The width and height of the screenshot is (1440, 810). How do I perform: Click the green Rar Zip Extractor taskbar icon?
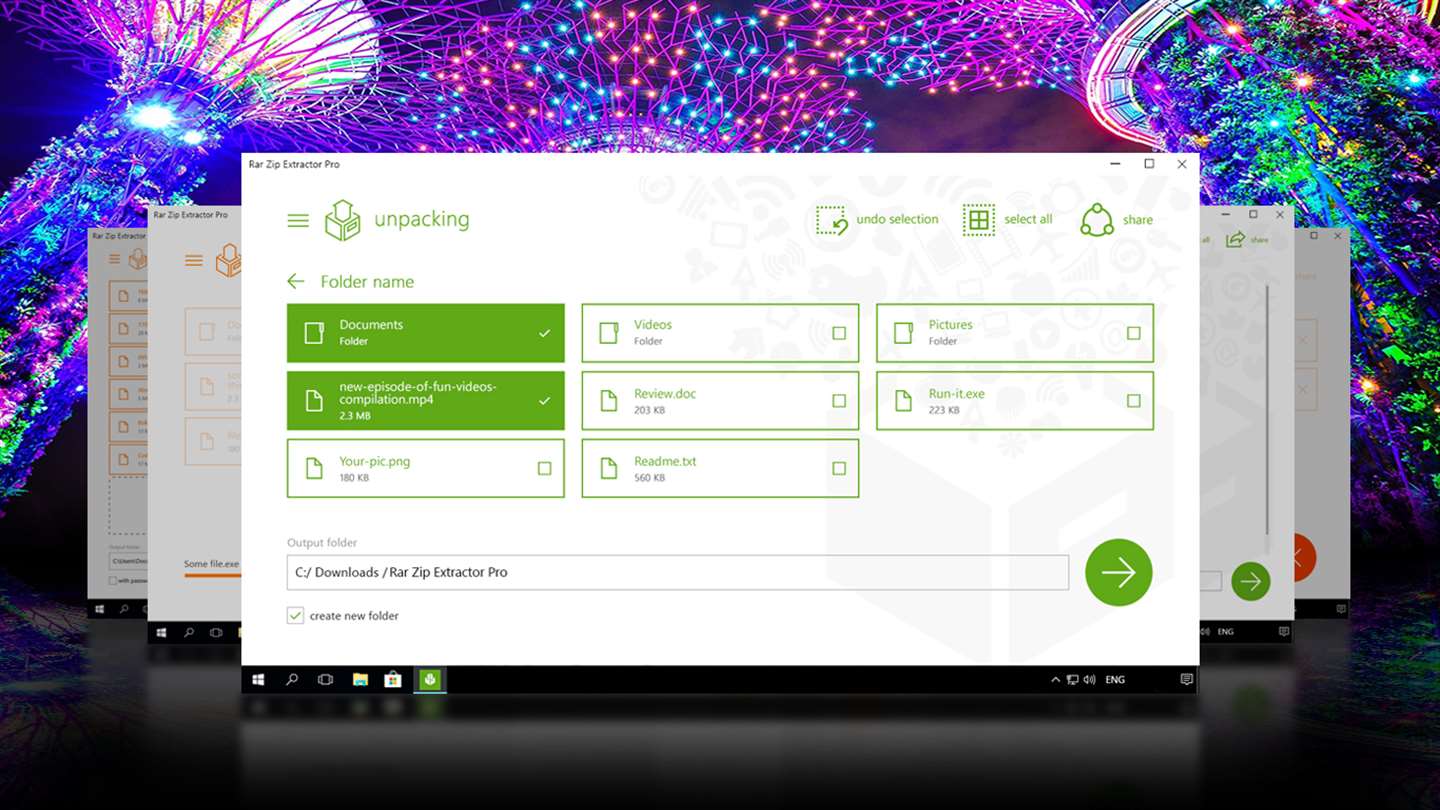(429, 680)
